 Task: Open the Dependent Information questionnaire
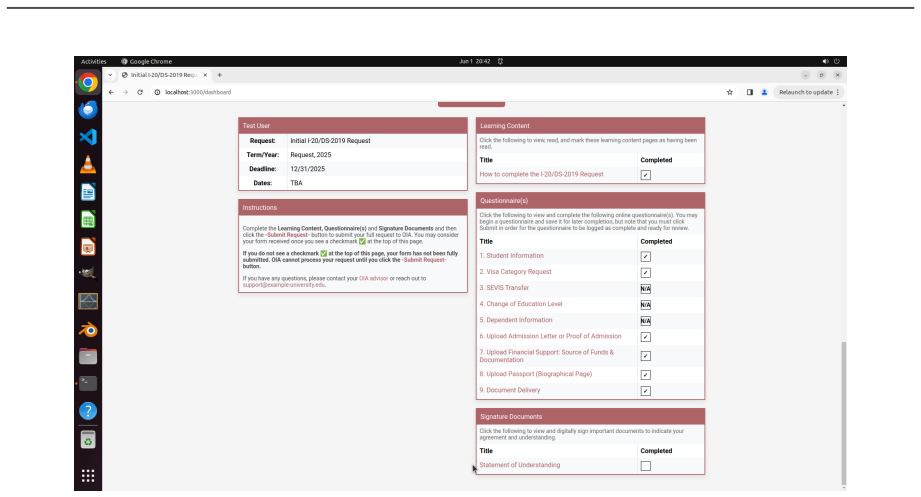(x=516, y=320)
